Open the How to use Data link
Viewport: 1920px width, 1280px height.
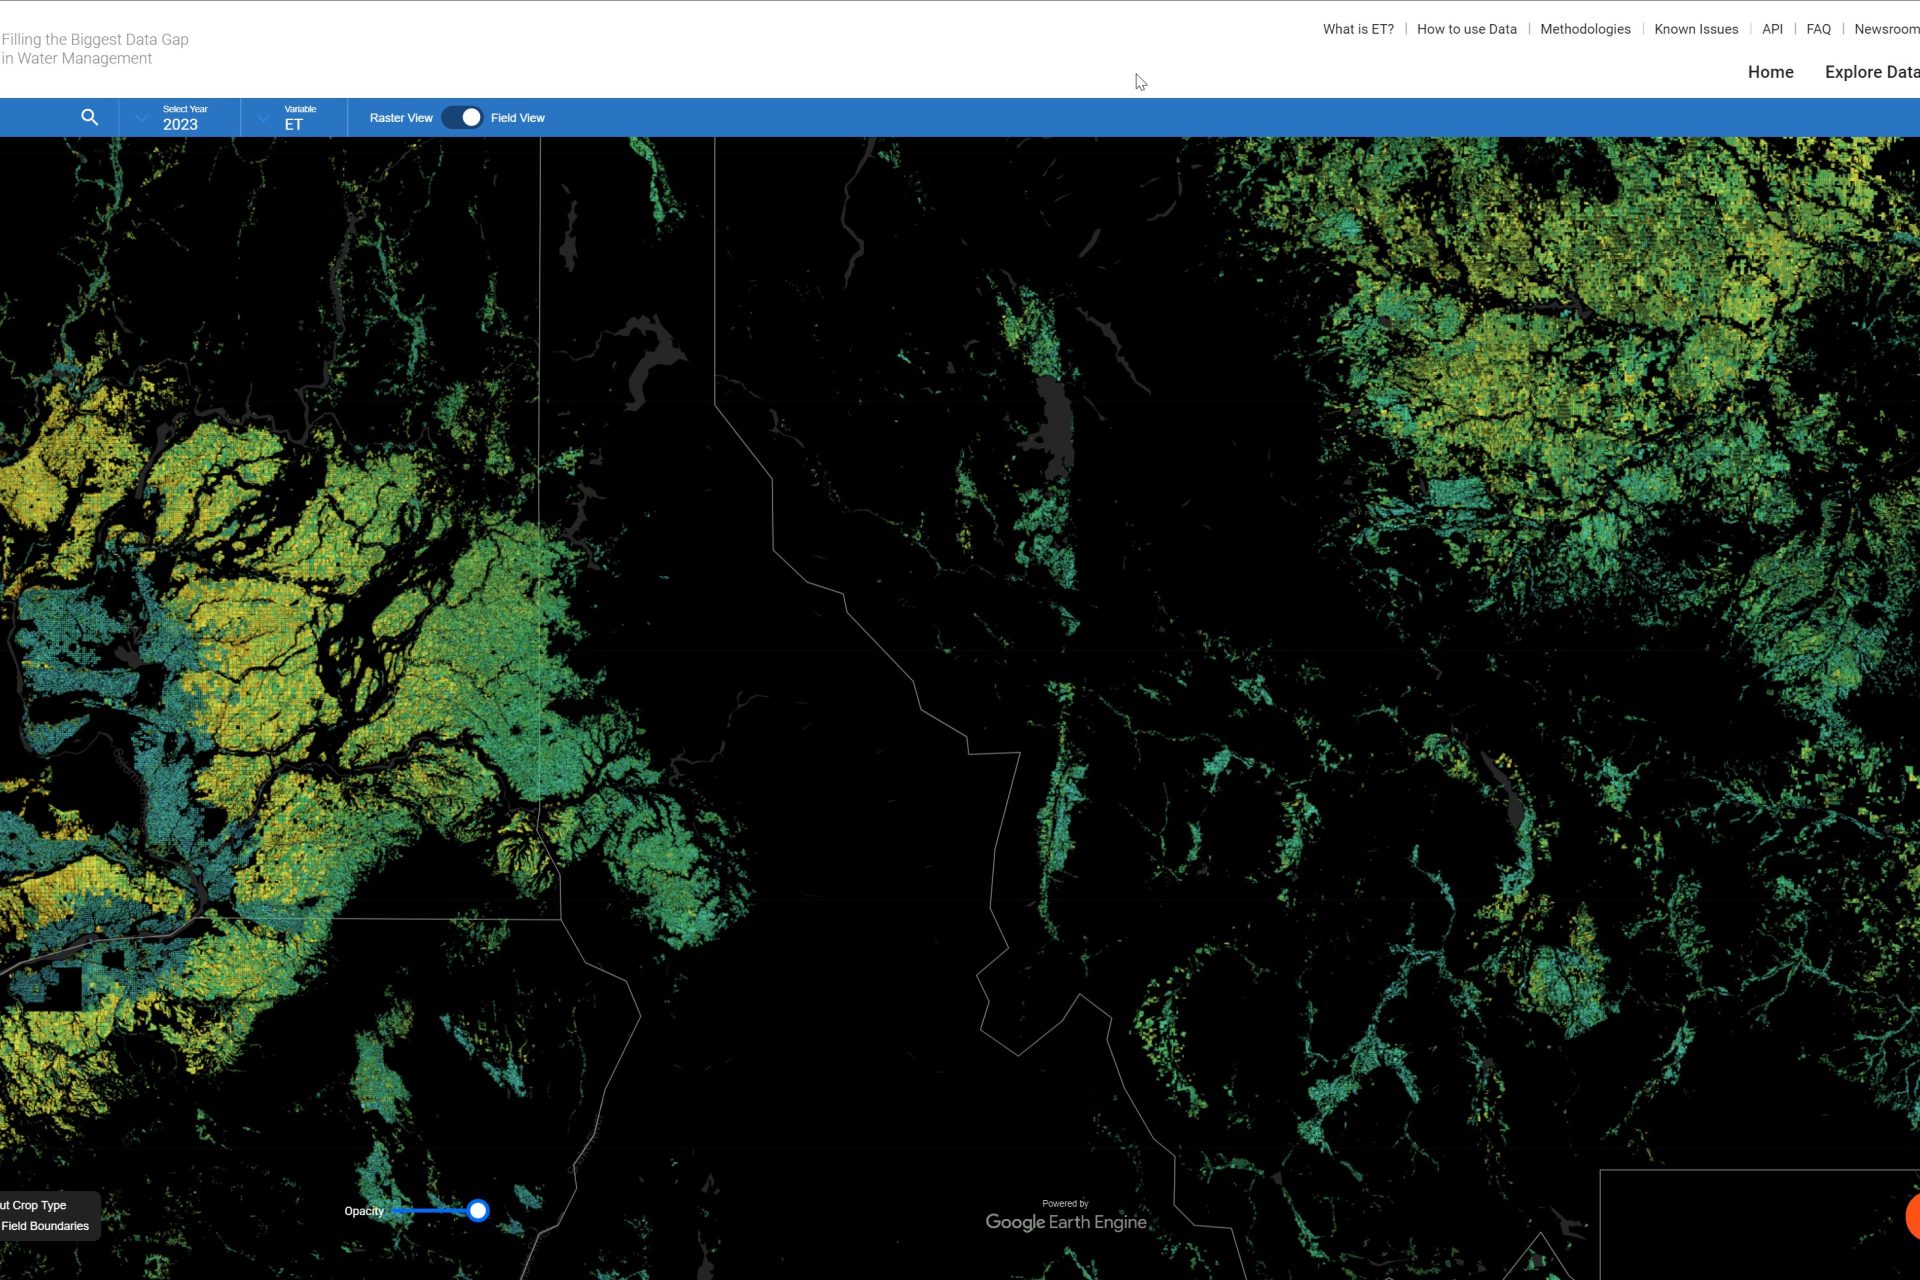click(1466, 29)
